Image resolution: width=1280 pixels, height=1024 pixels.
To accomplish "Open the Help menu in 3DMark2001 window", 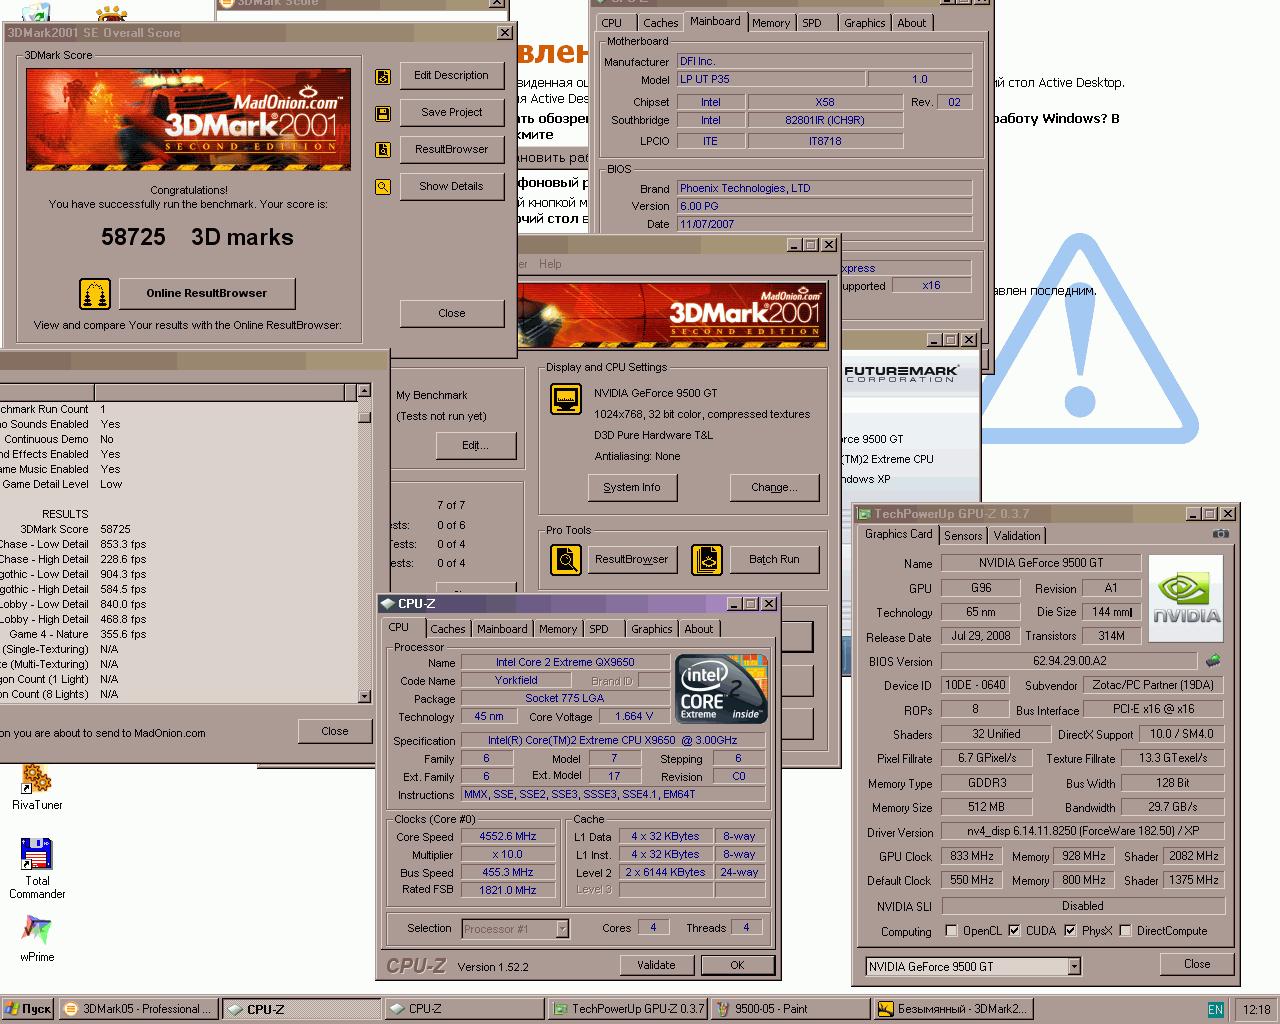I will (550, 264).
